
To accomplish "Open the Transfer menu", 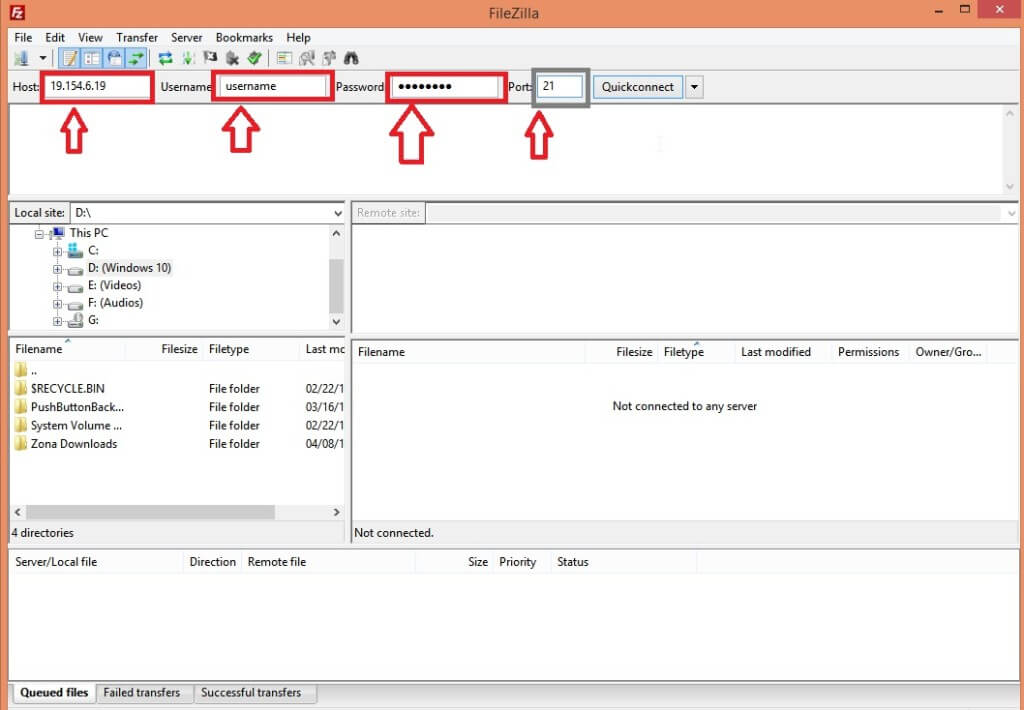I will point(137,37).
